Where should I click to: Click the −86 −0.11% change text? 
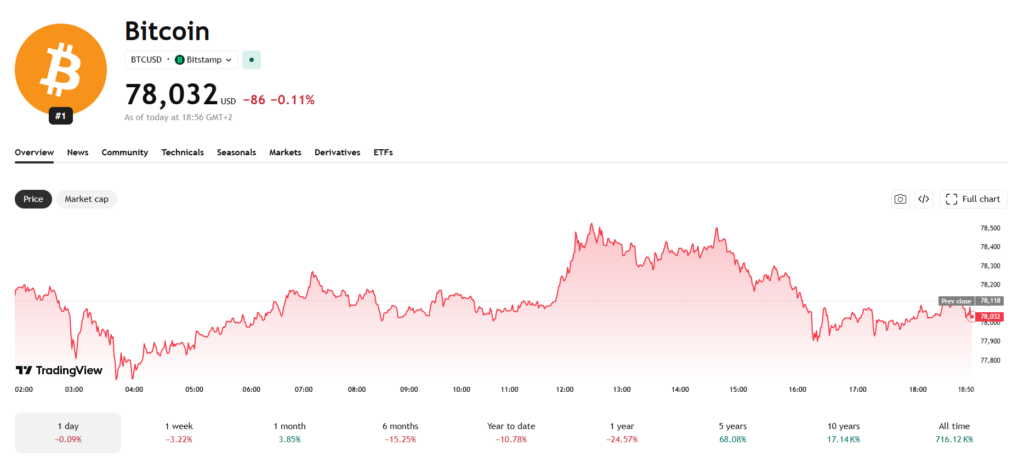coord(279,100)
